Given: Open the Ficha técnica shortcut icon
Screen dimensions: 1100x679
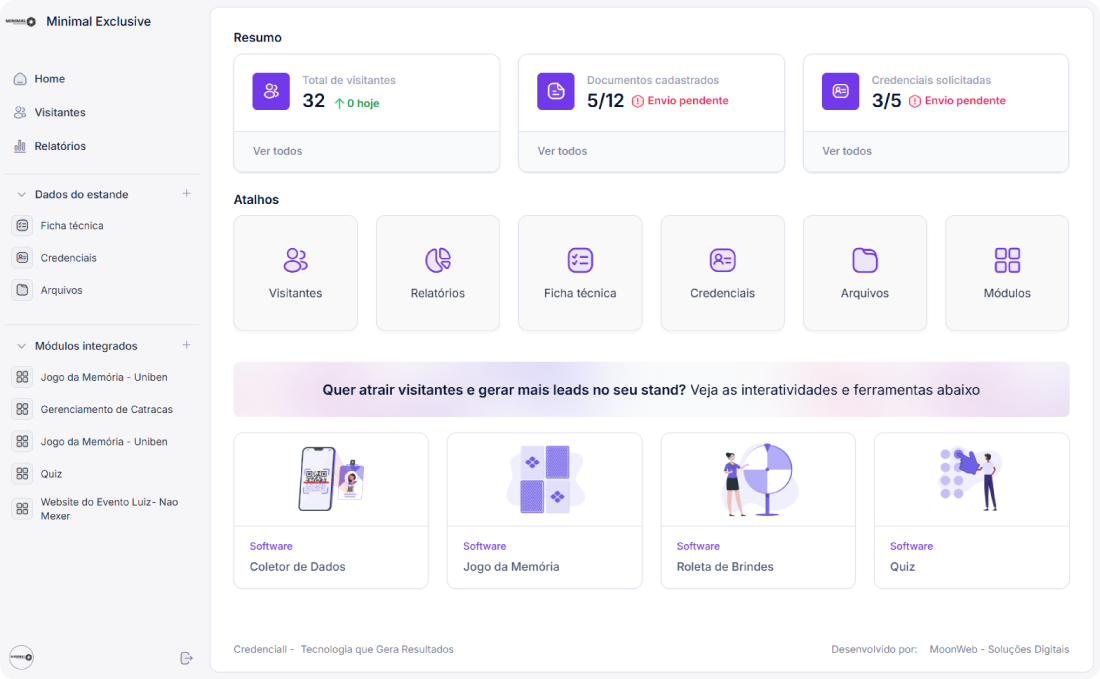Looking at the screenshot, I should [580, 260].
